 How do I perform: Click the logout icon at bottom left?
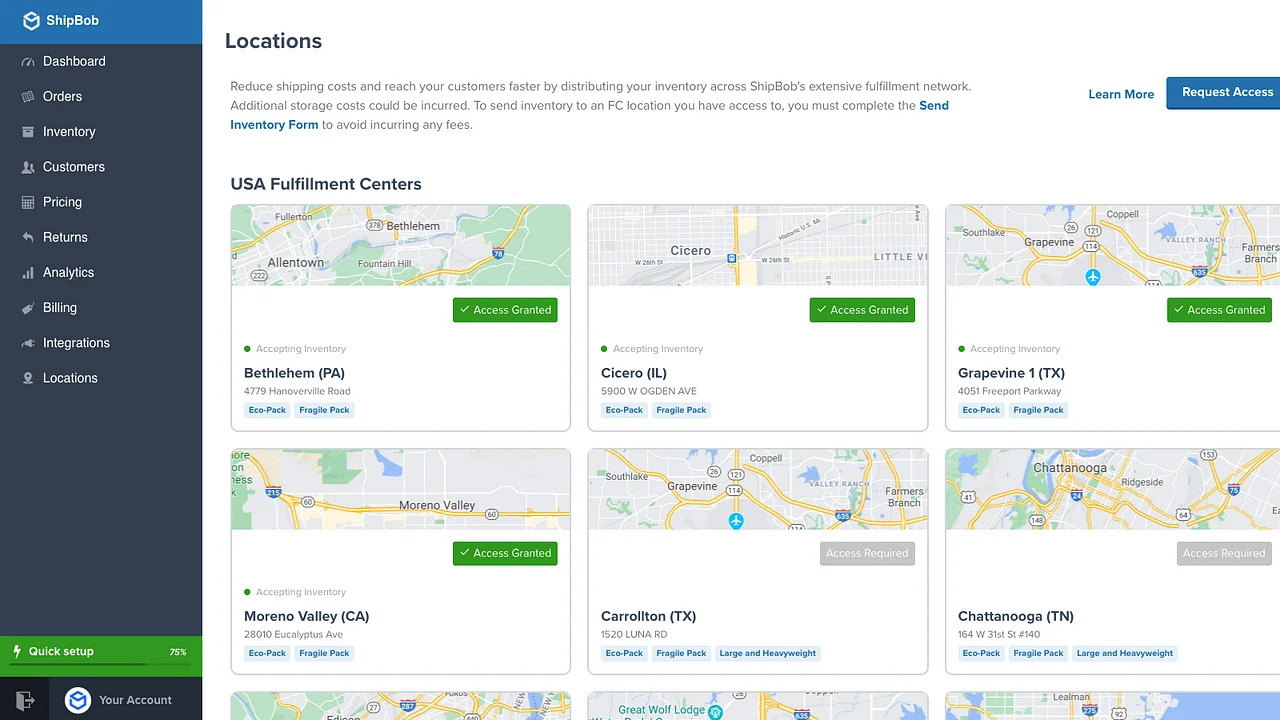[25, 700]
